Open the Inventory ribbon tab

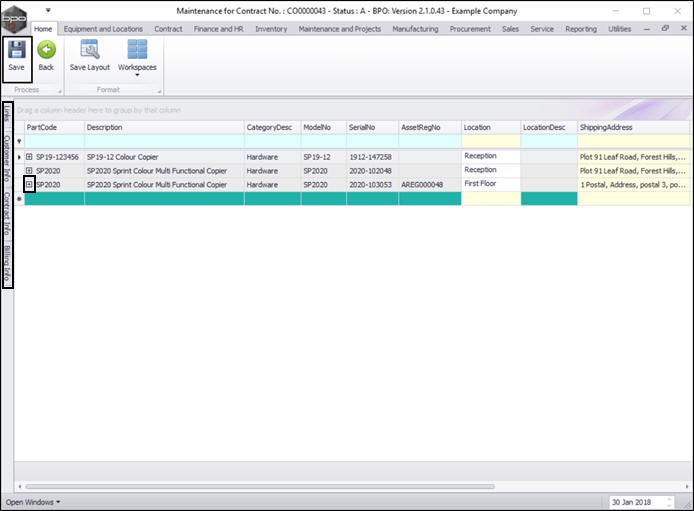click(271, 29)
